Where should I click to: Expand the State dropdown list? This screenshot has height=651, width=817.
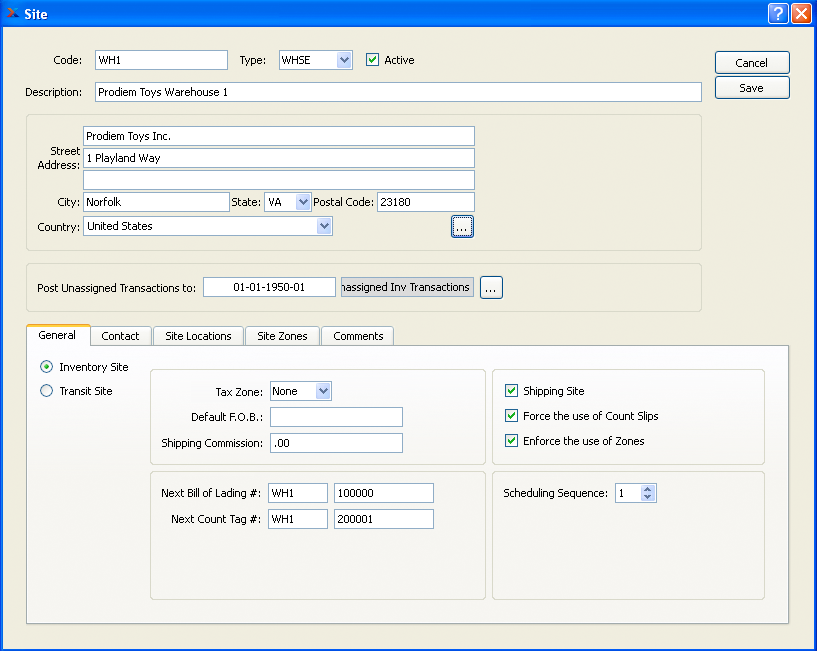[x=304, y=202]
